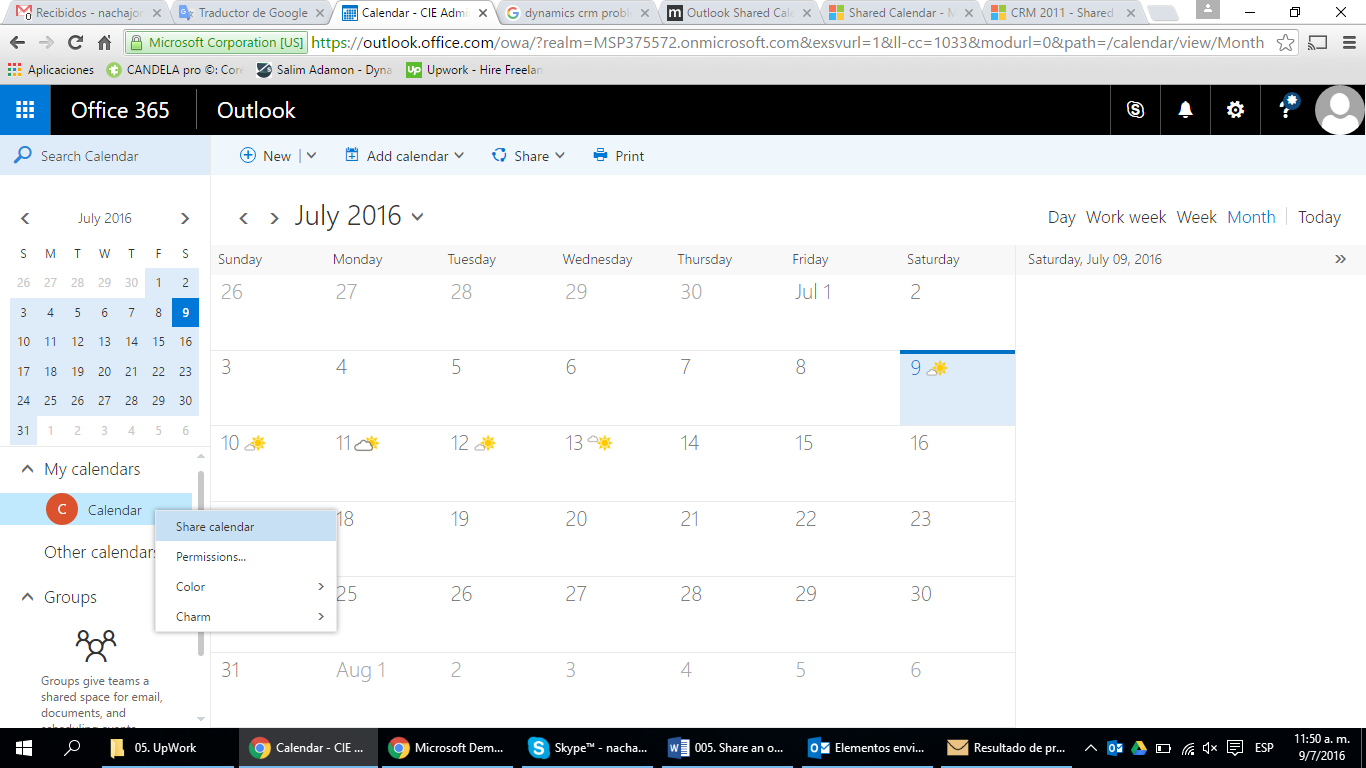Viewport: 1366px width, 768px height.
Task: Open Salim Adamon bookmark
Action: pyautogui.click(x=324, y=70)
